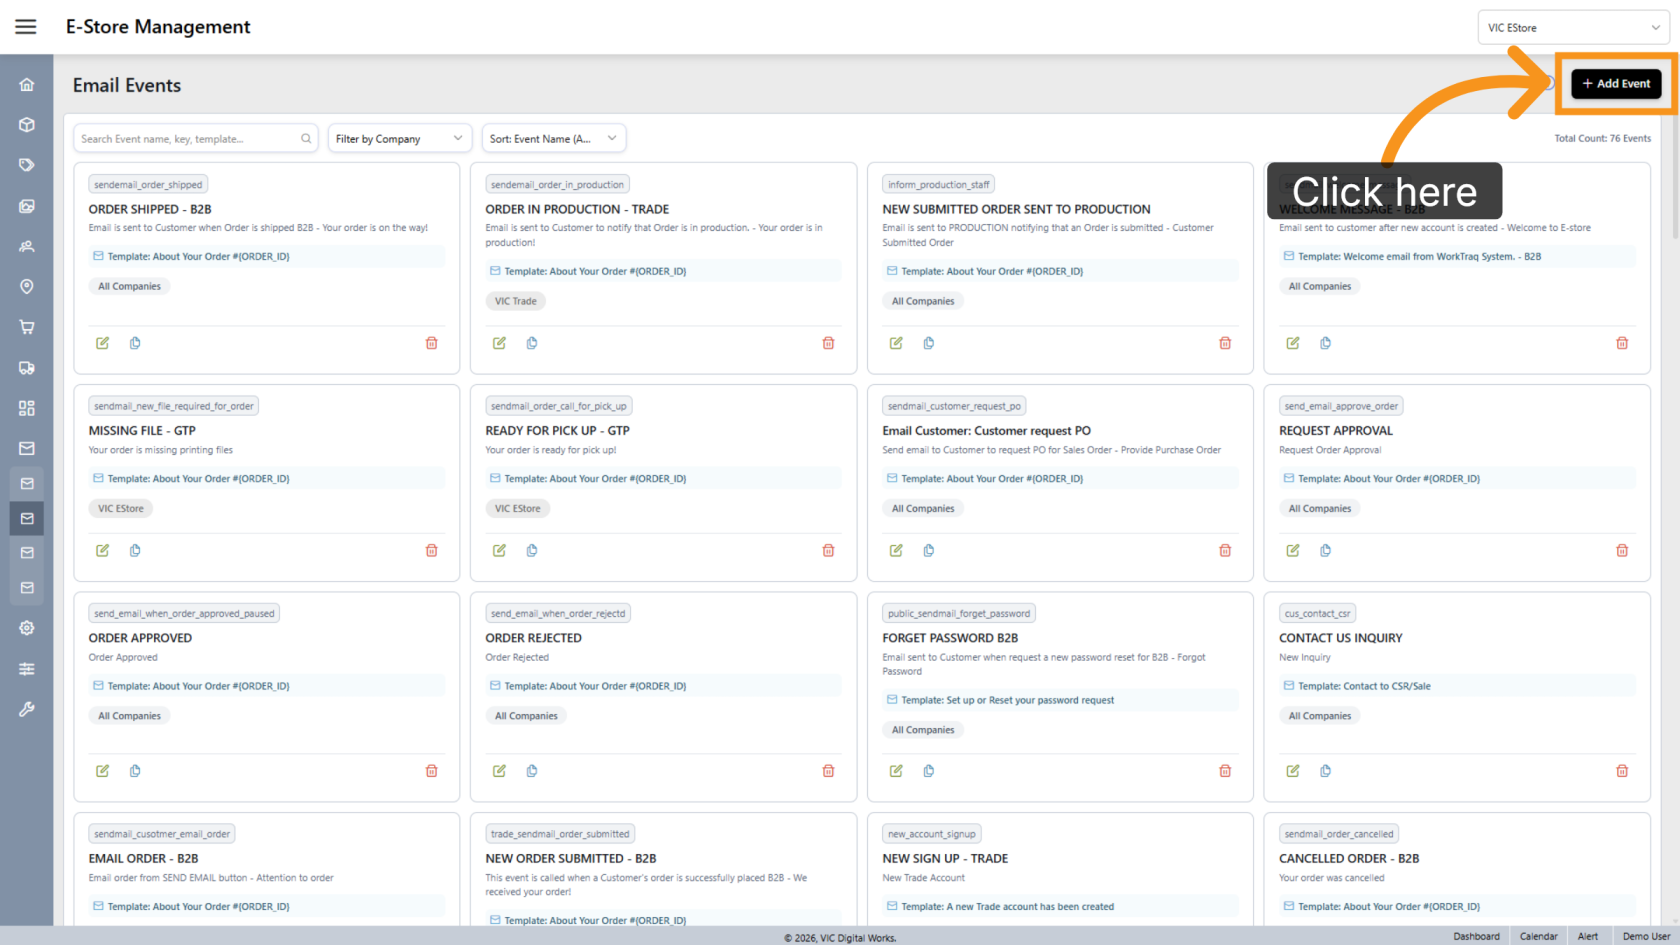Open the hamburger navigation menu
The width and height of the screenshot is (1680, 945).
point(26,27)
